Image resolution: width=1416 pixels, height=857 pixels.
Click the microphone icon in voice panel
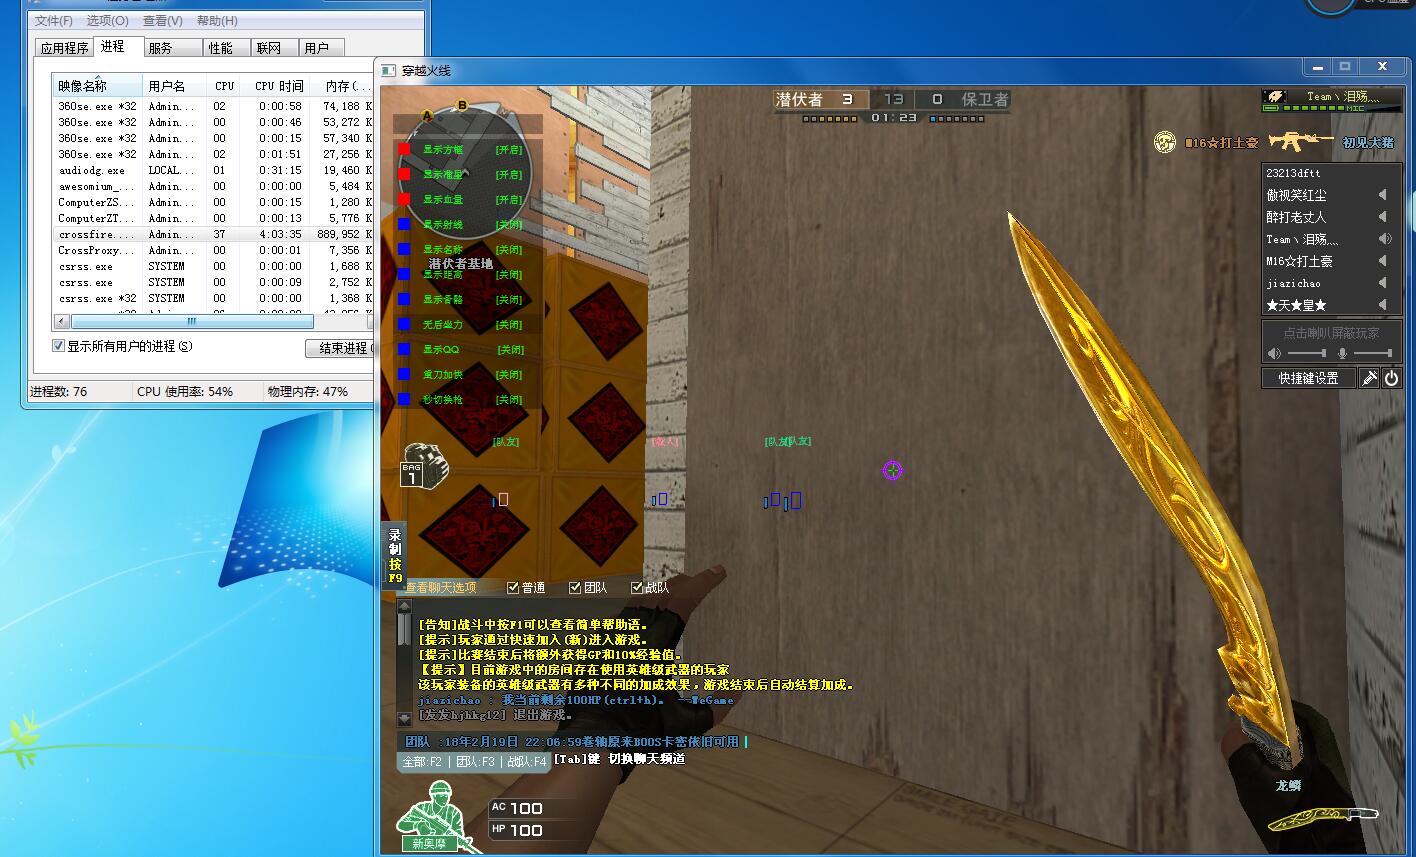click(x=1342, y=353)
